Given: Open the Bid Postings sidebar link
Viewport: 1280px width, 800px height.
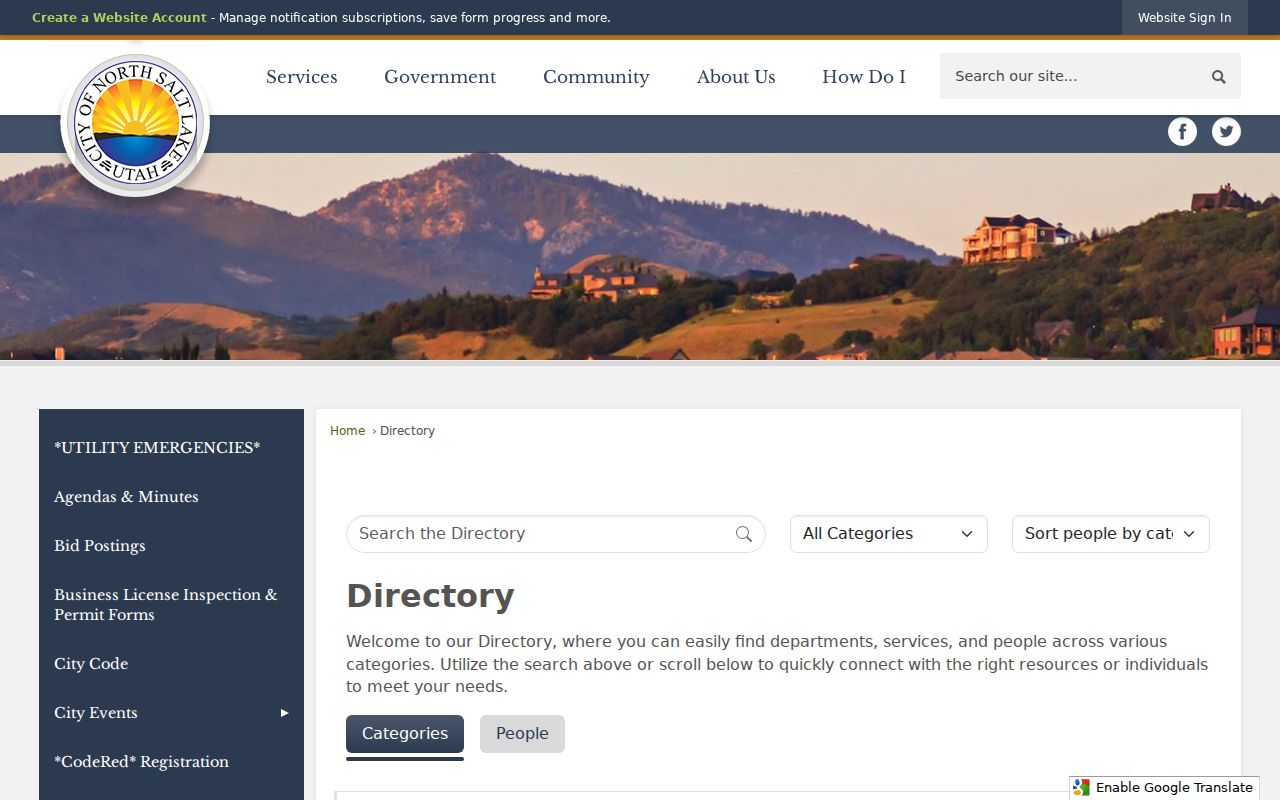Looking at the screenshot, I should (x=171, y=546).
